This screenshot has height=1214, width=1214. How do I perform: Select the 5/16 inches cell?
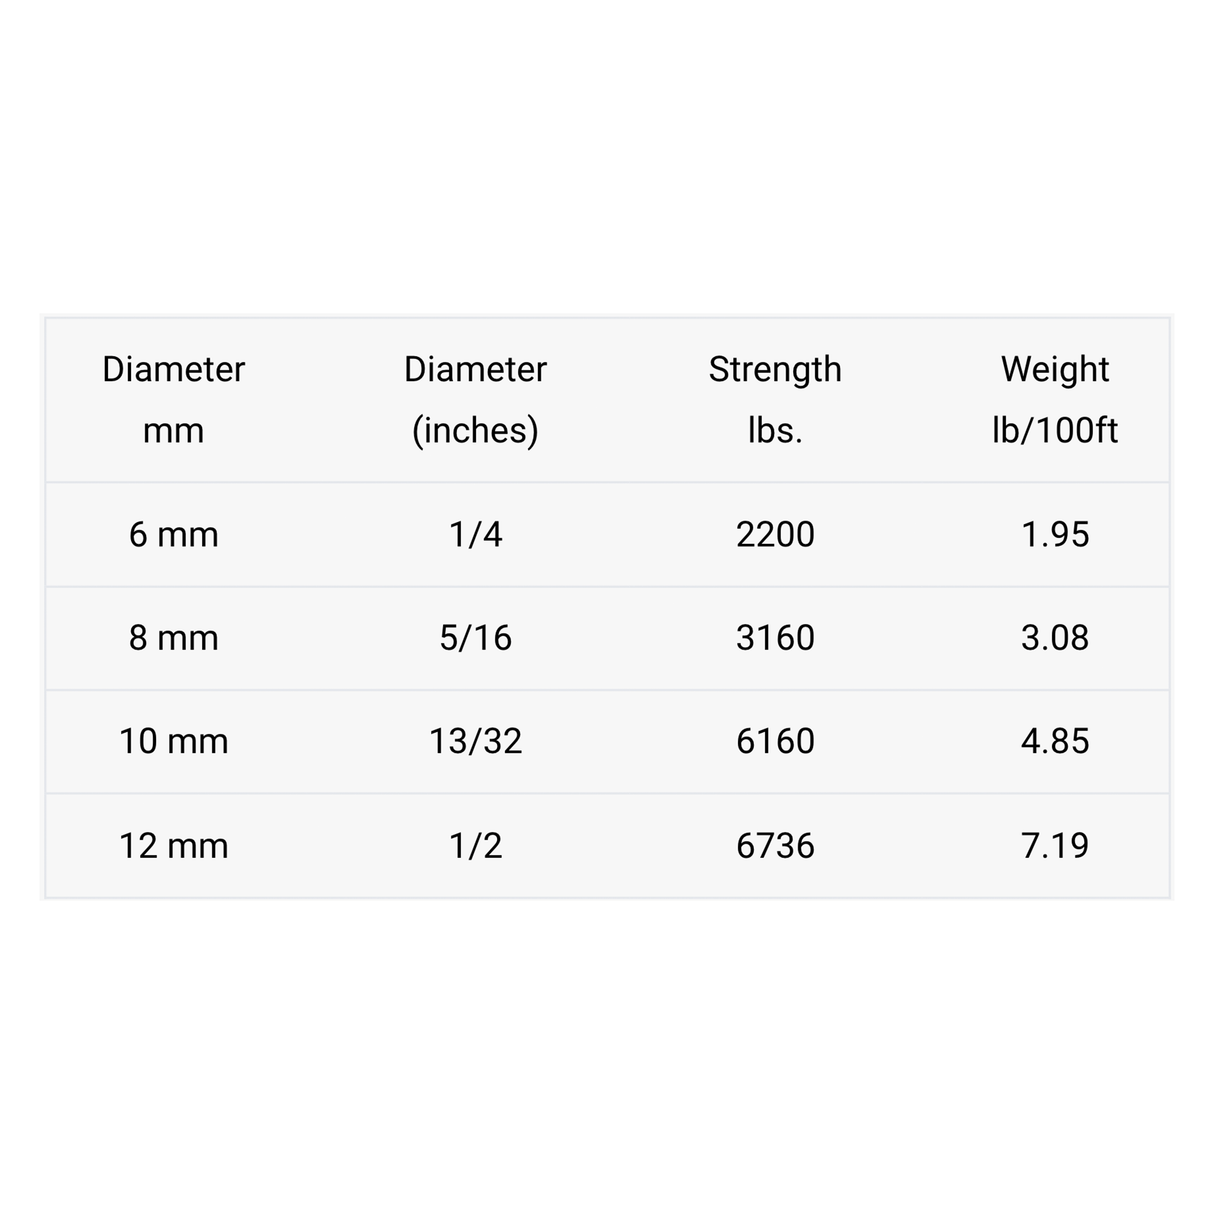(x=475, y=638)
